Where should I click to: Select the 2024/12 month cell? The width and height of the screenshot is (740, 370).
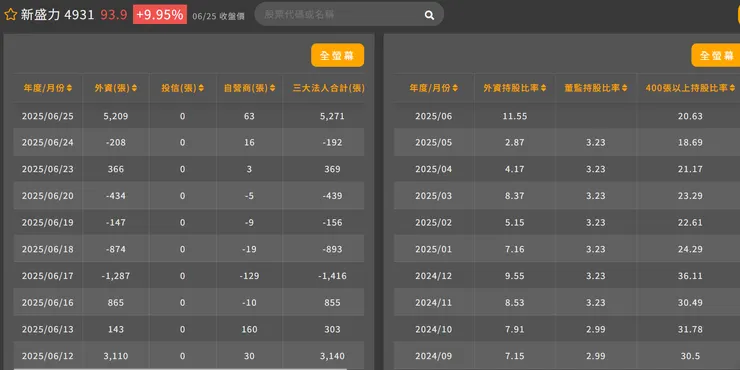pos(433,276)
